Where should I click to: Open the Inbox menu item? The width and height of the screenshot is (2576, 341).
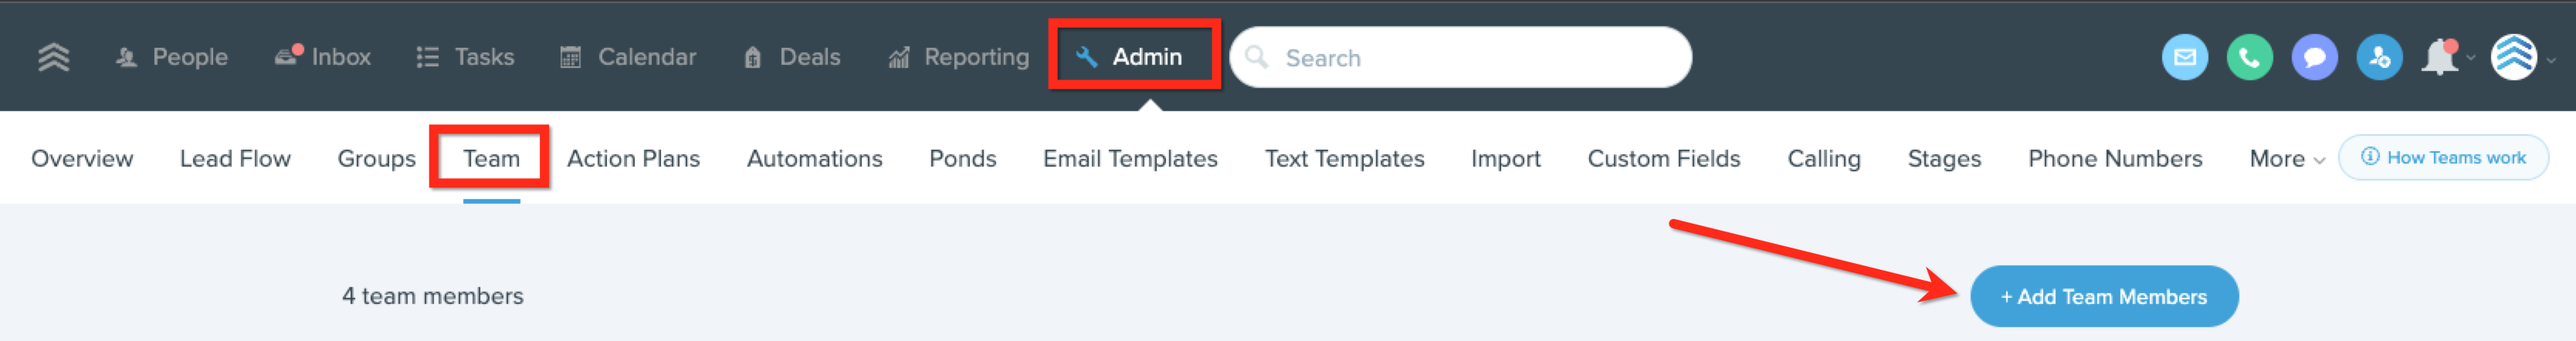(x=322, y=56)
